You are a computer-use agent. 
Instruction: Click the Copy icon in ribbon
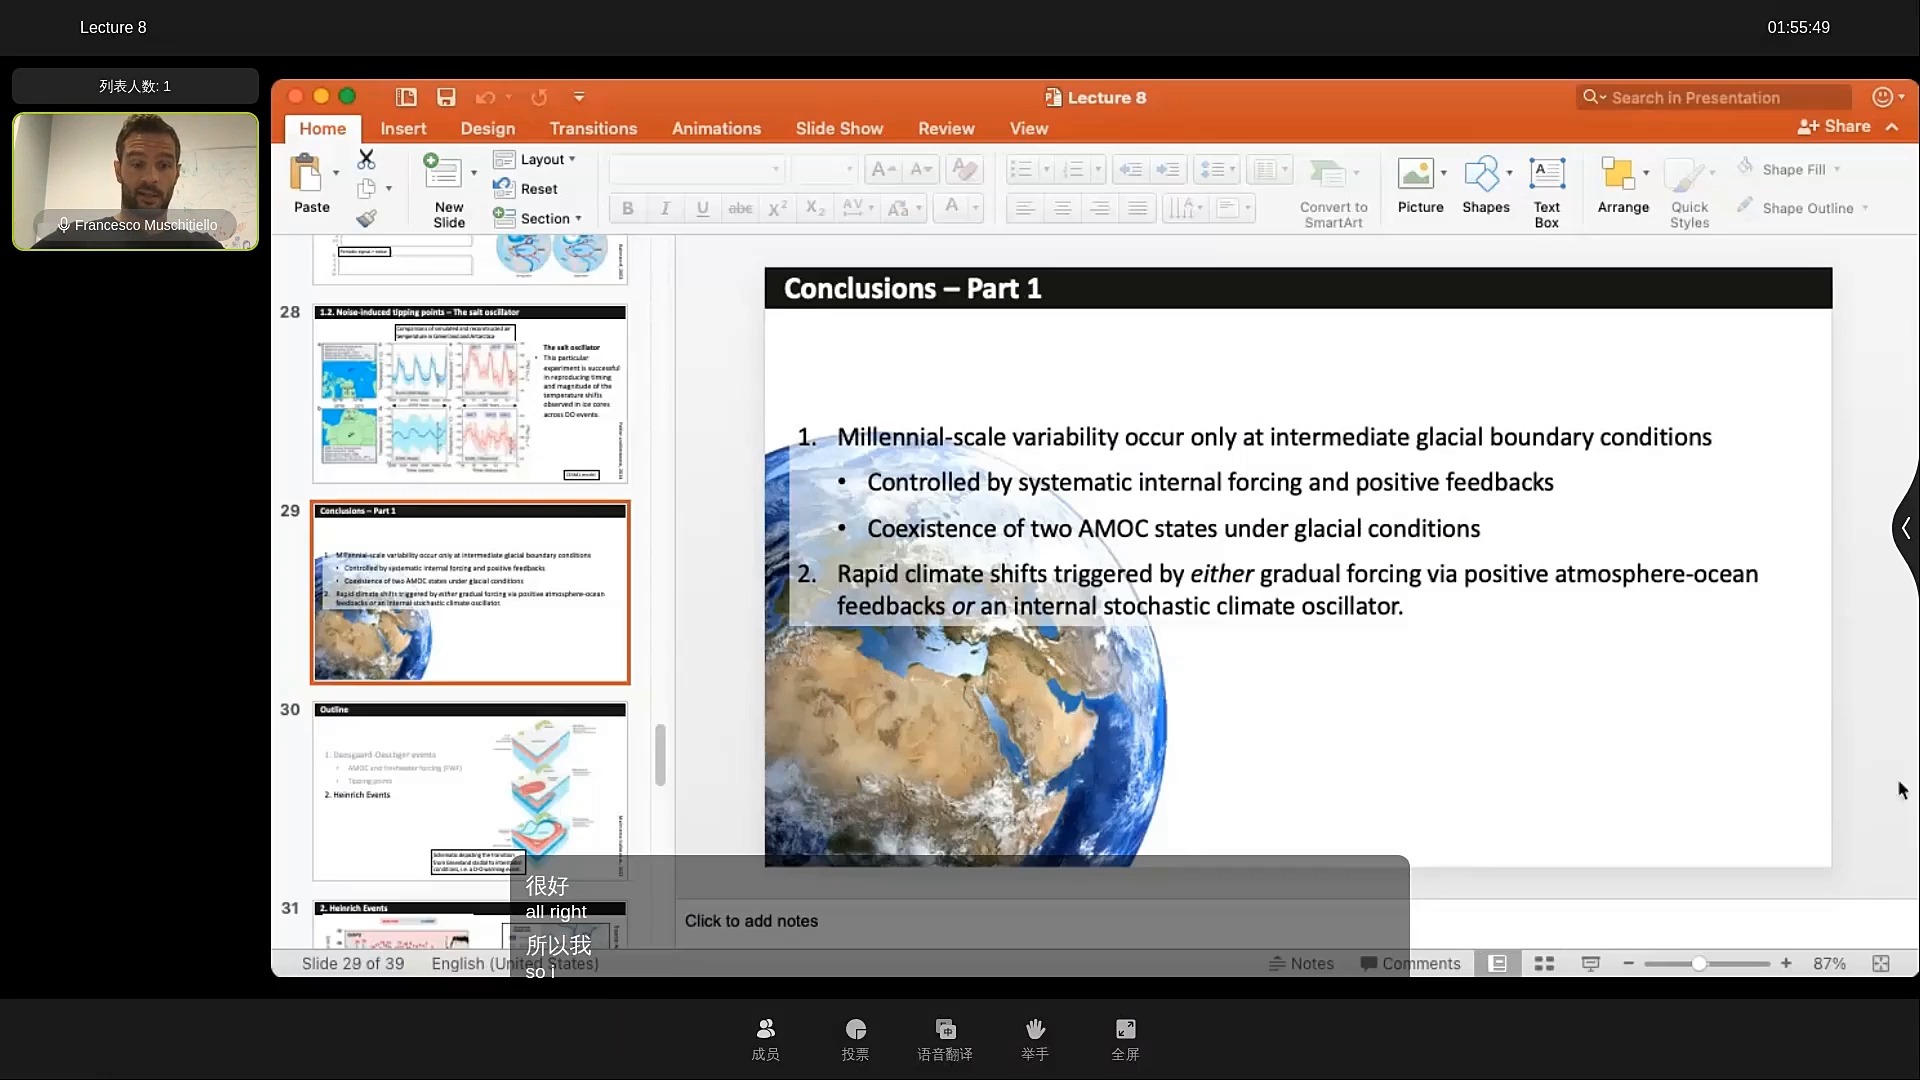pyautogui.click(x=367, y=188)
